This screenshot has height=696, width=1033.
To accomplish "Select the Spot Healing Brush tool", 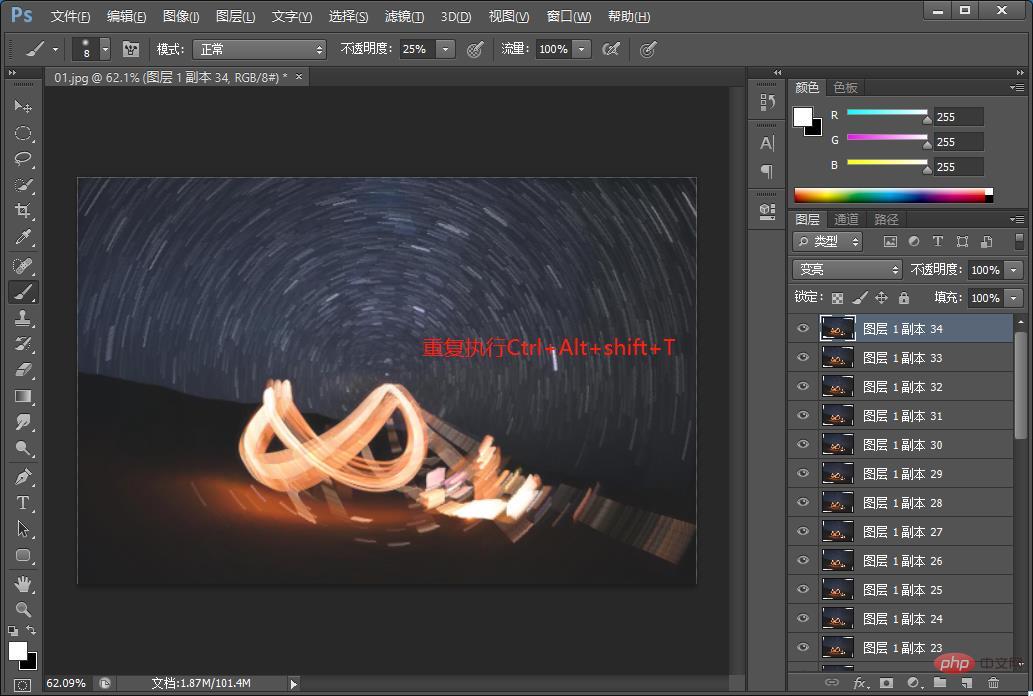I will click(23, 266).
